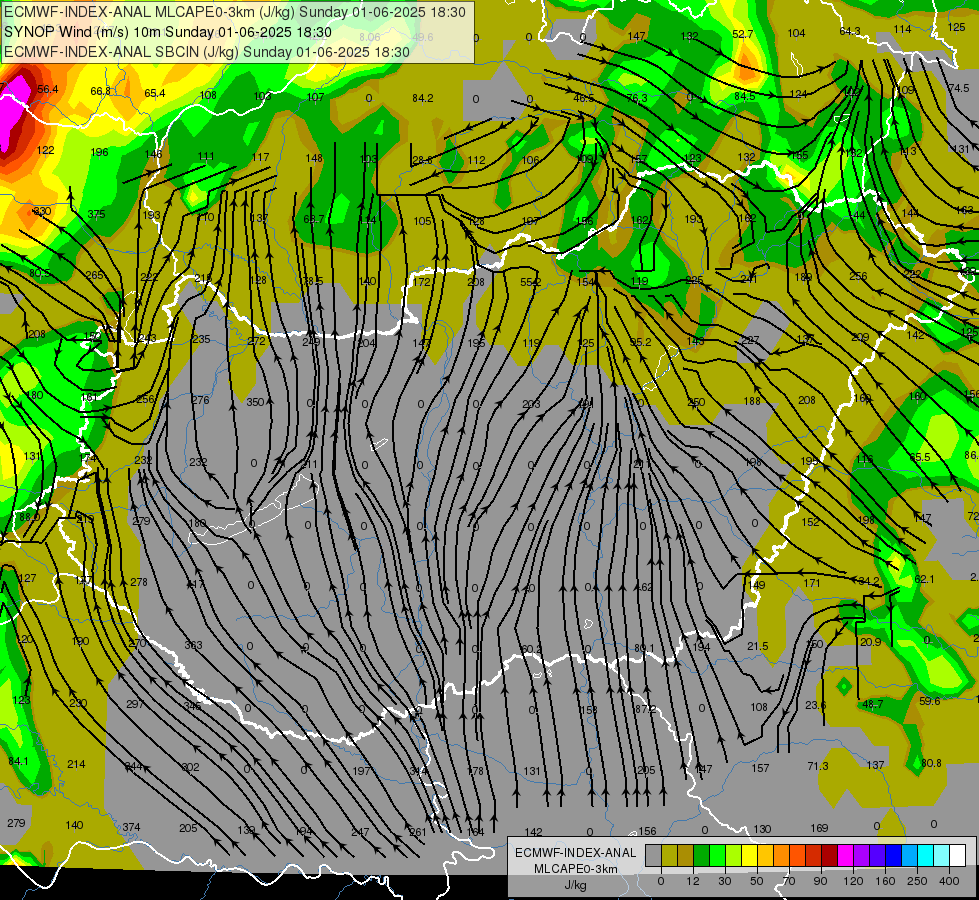Click the '400' tick label in the legend
The width and height of the screenshot is (979, 900).
pyautogui.click(x=949, y=881)
